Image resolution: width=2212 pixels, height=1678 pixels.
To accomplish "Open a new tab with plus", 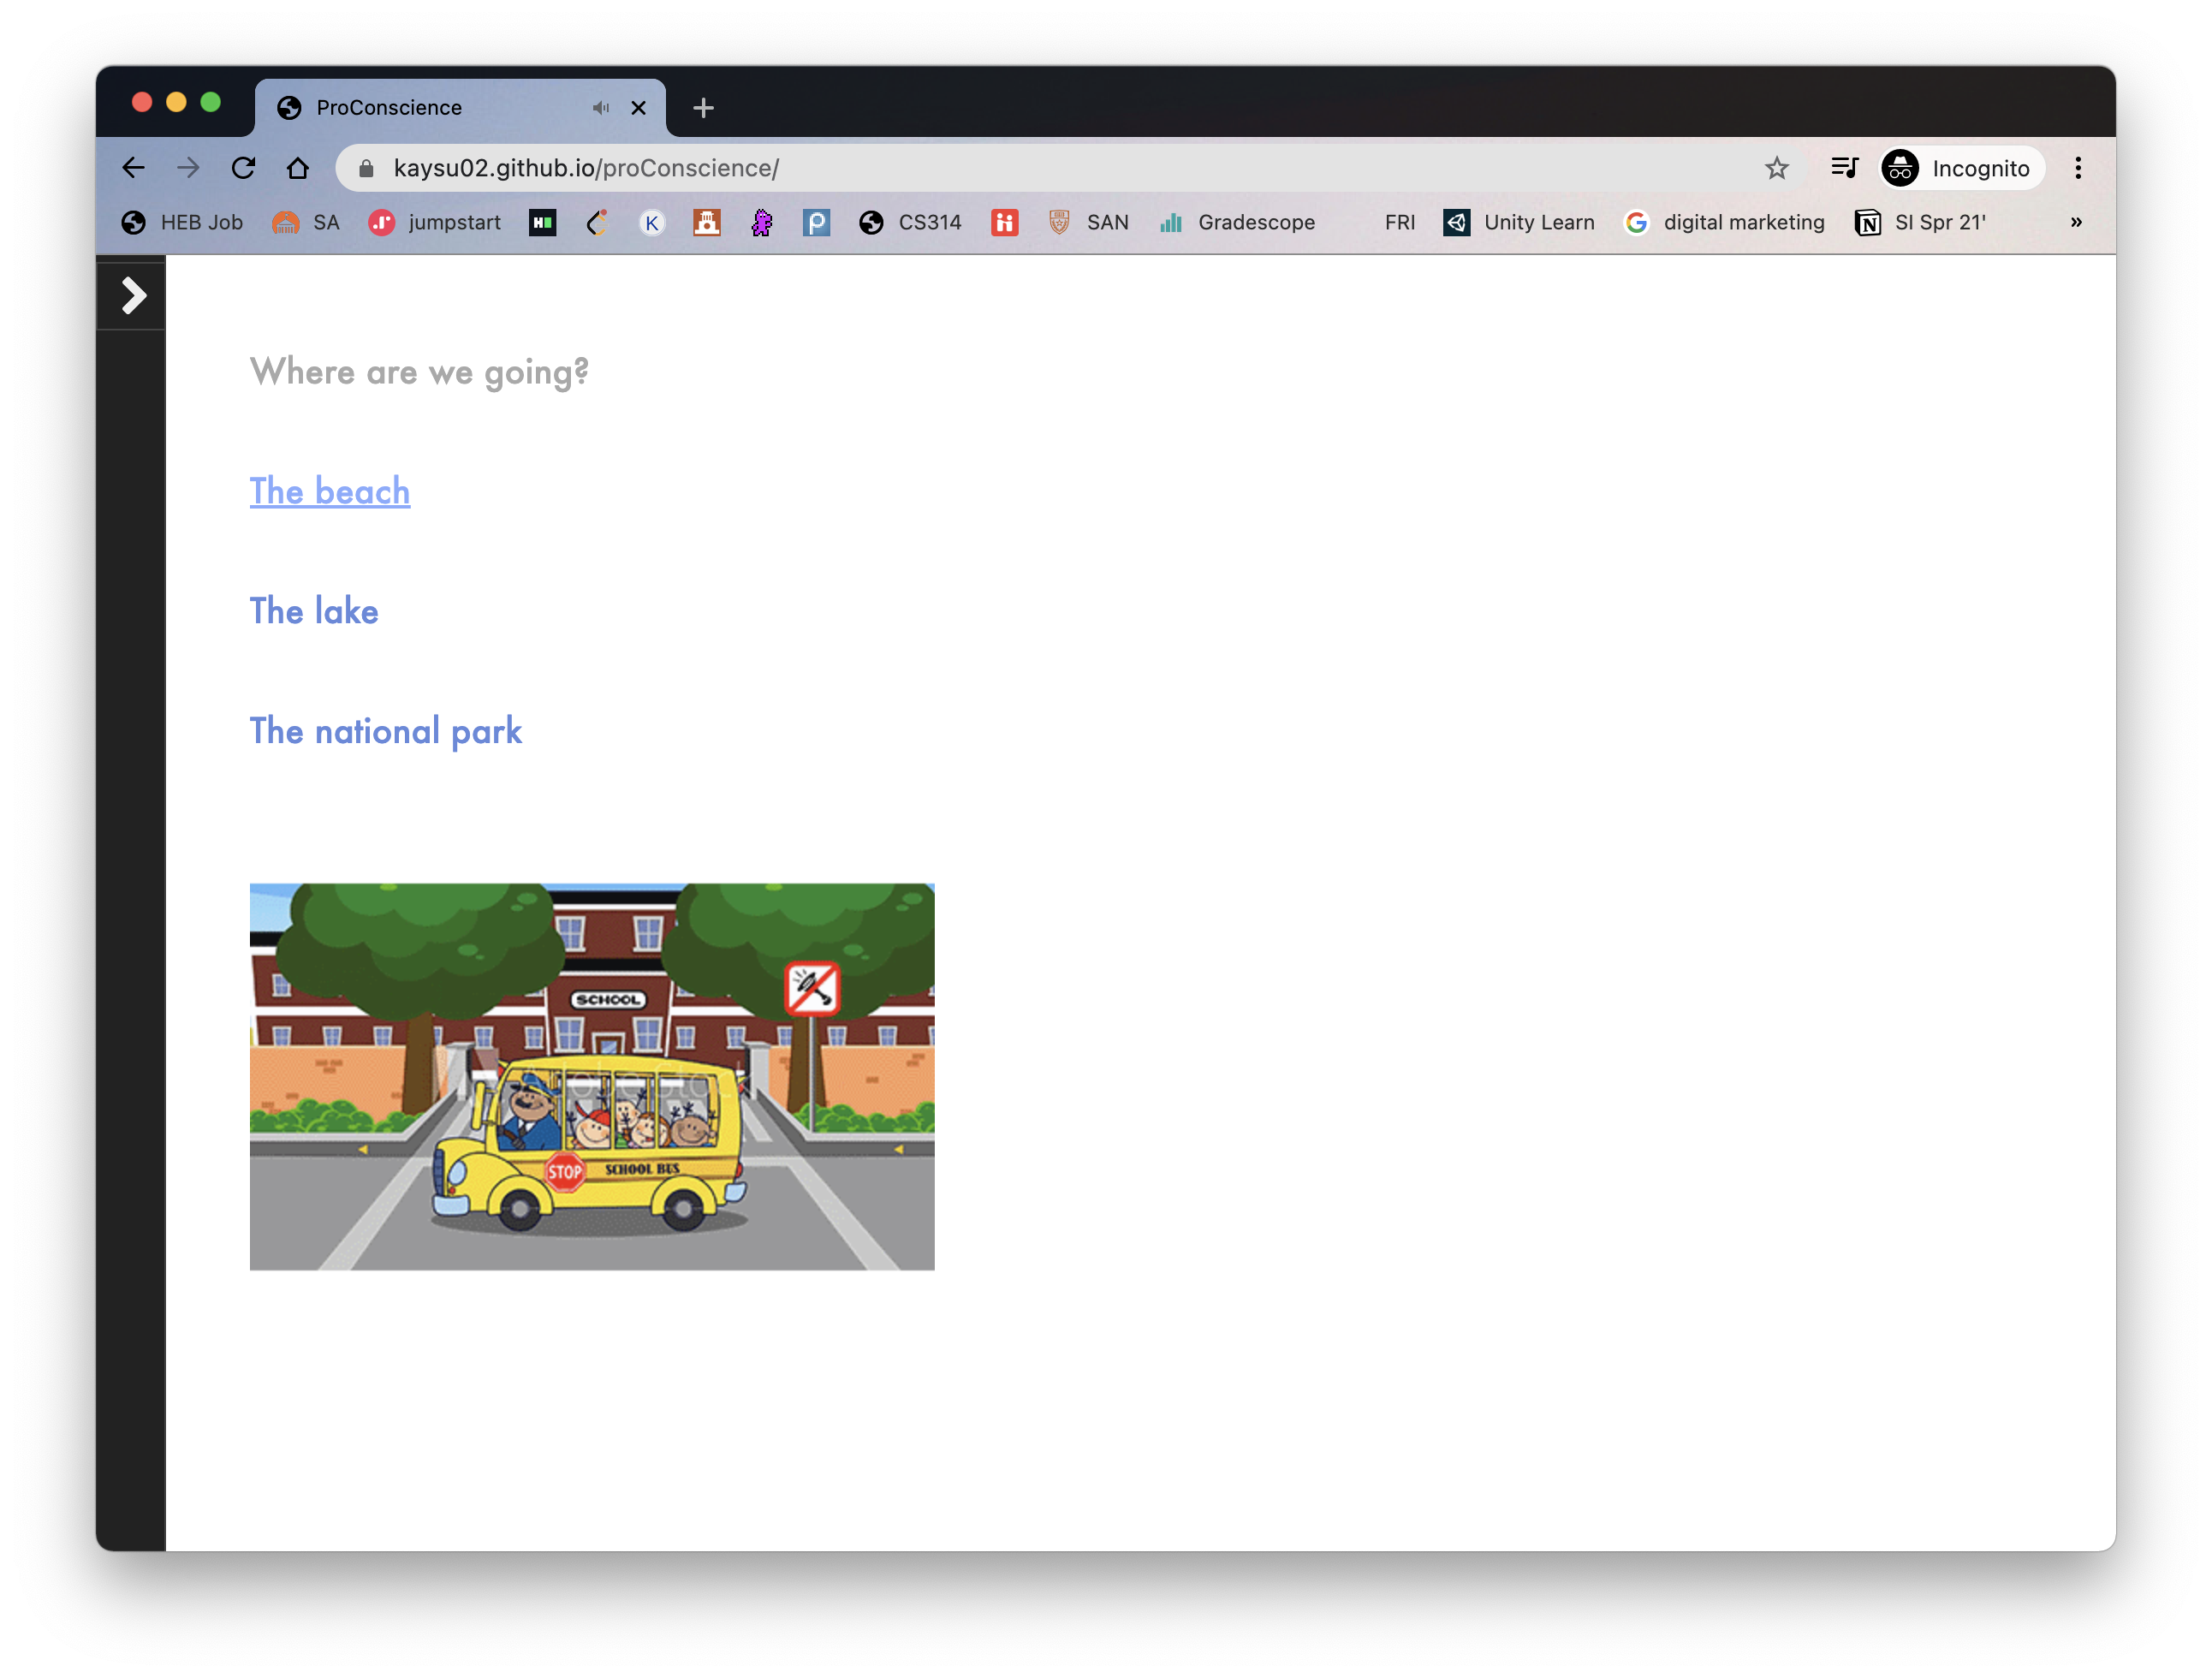I will click(x=703, y=108).
